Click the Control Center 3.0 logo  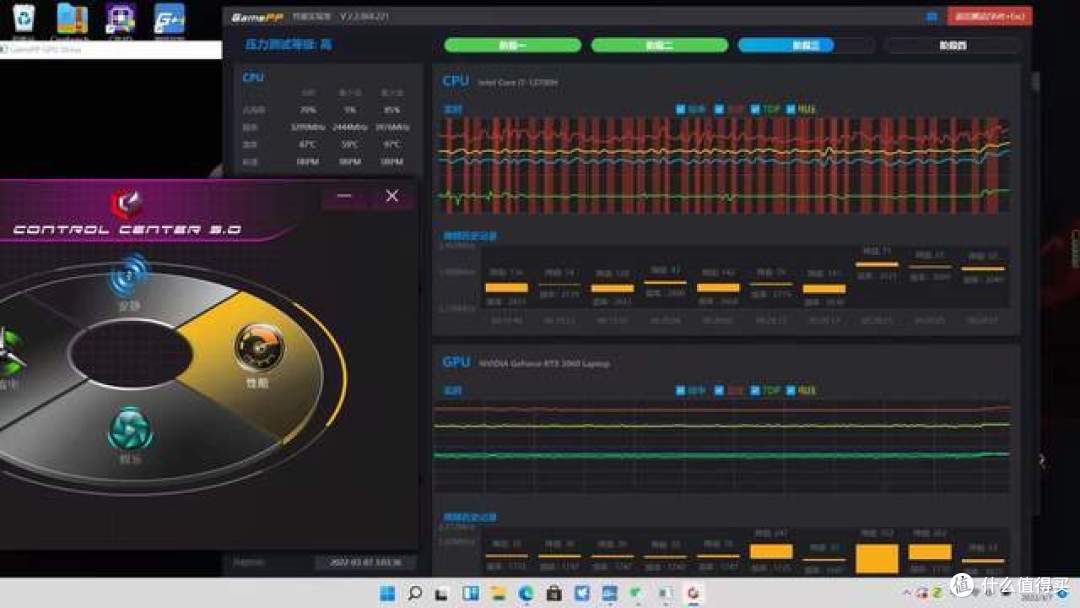click(x=126, y=203)
